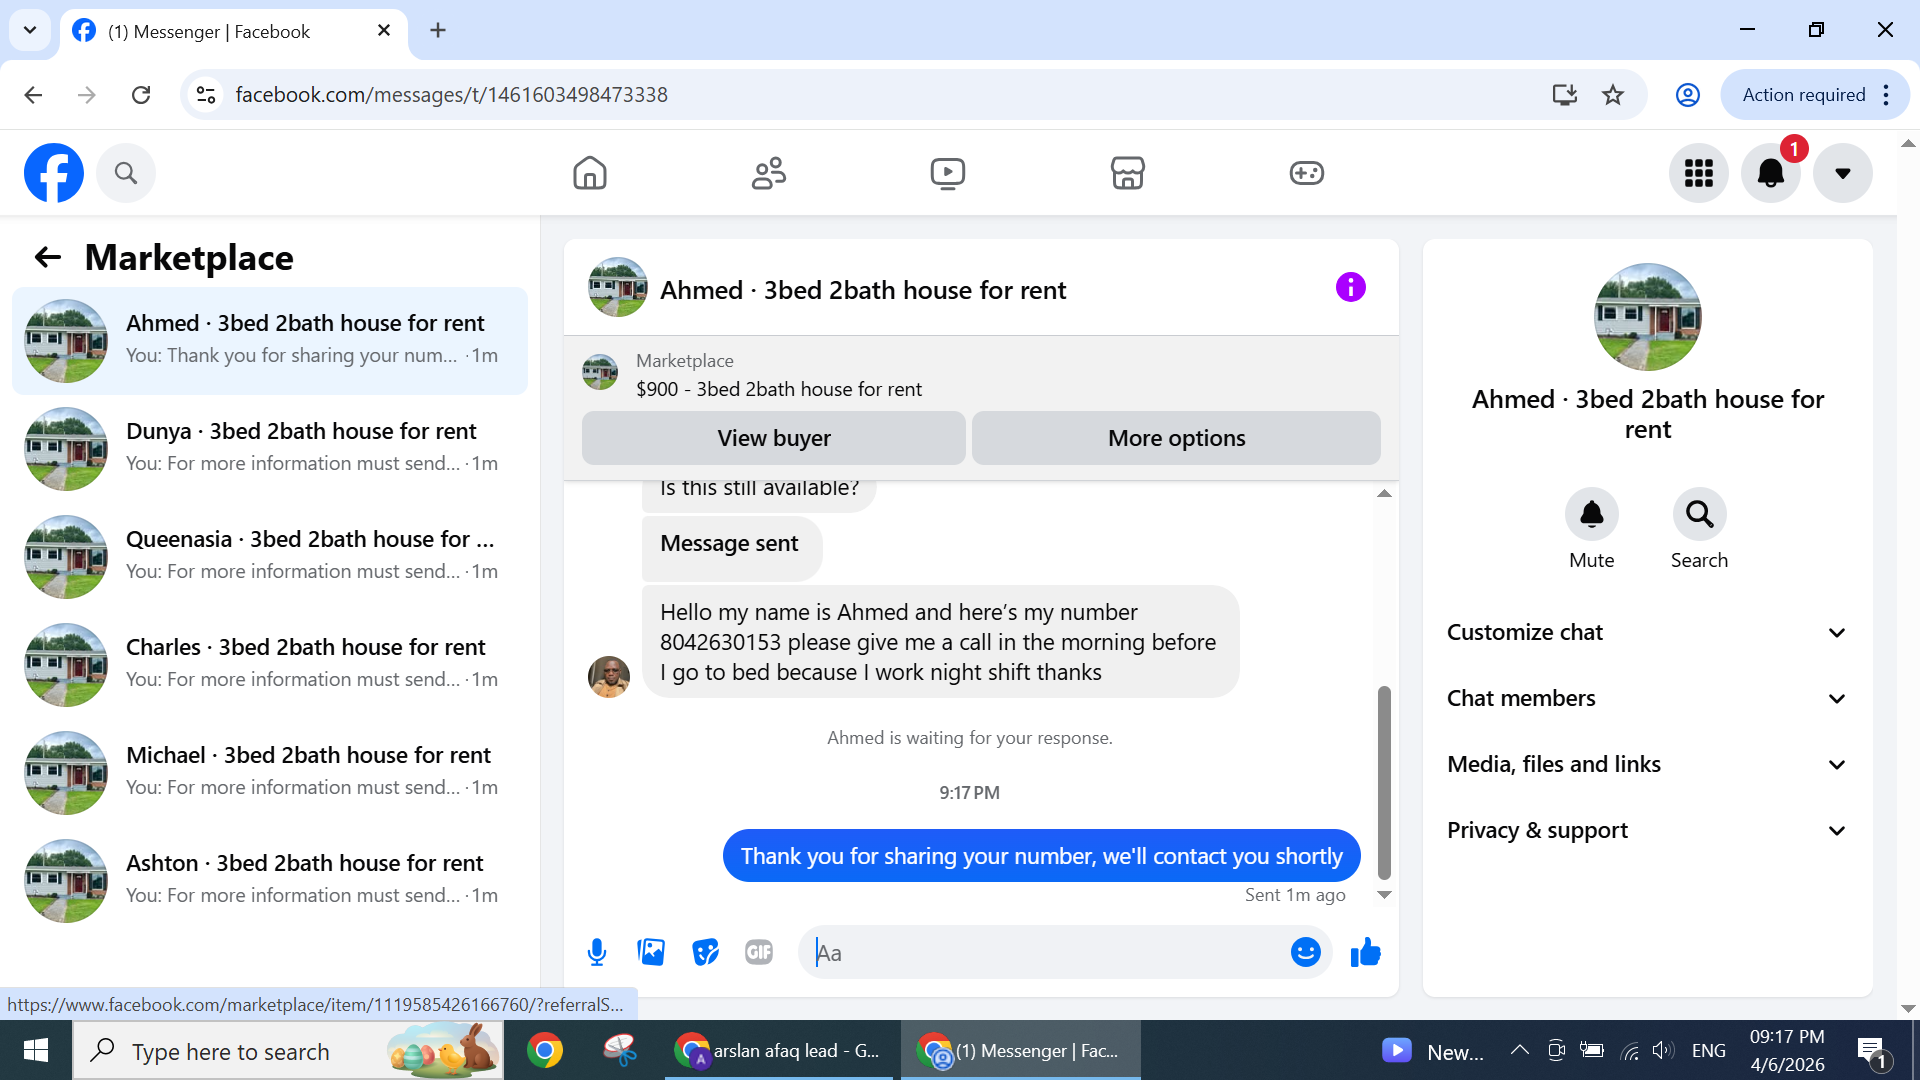Open the Dunya conversation in the list
This screenshot has height=1080, width=1920.
tap(270, 448)
